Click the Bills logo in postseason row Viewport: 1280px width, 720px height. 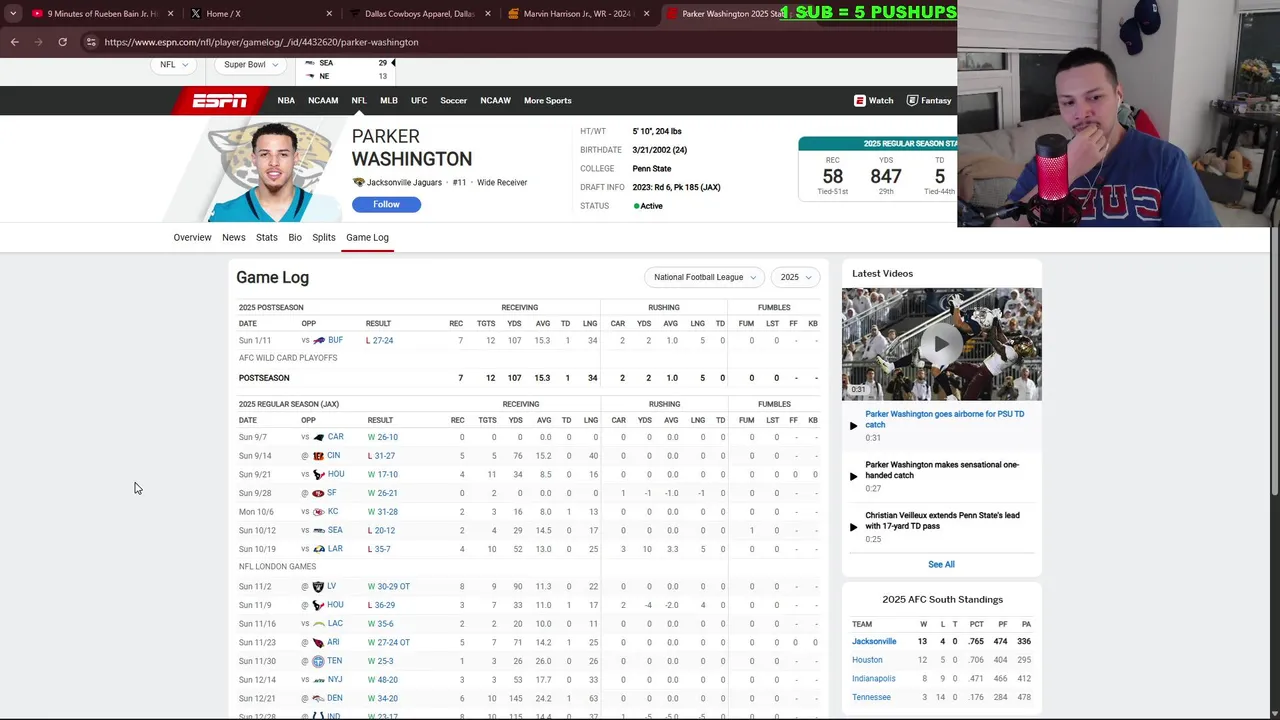tap(319, 341)
